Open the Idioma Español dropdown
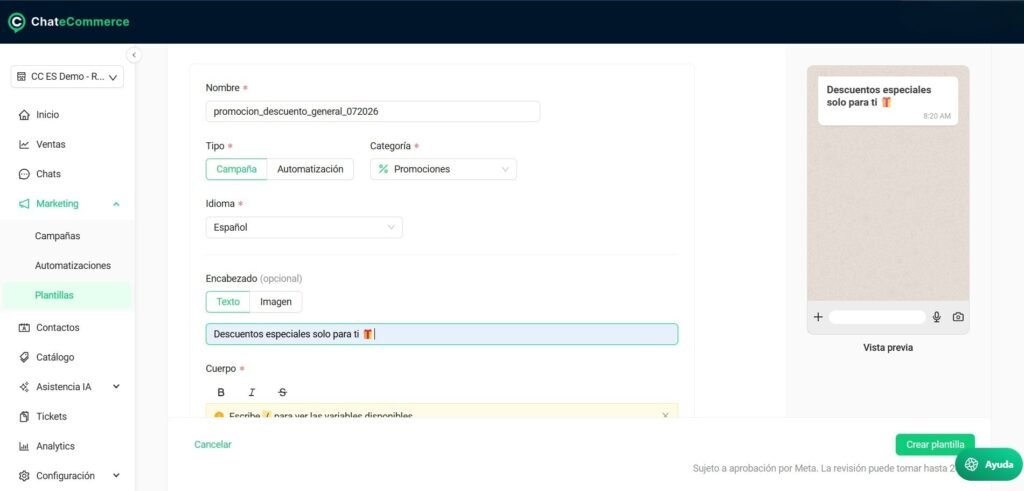 (x=304, y=227)
